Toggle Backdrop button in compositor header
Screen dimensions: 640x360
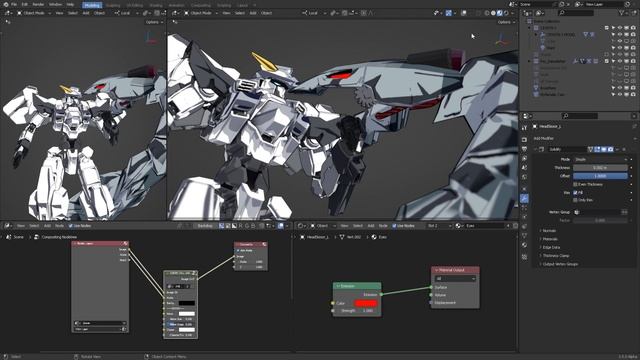[x=205, y=226]
